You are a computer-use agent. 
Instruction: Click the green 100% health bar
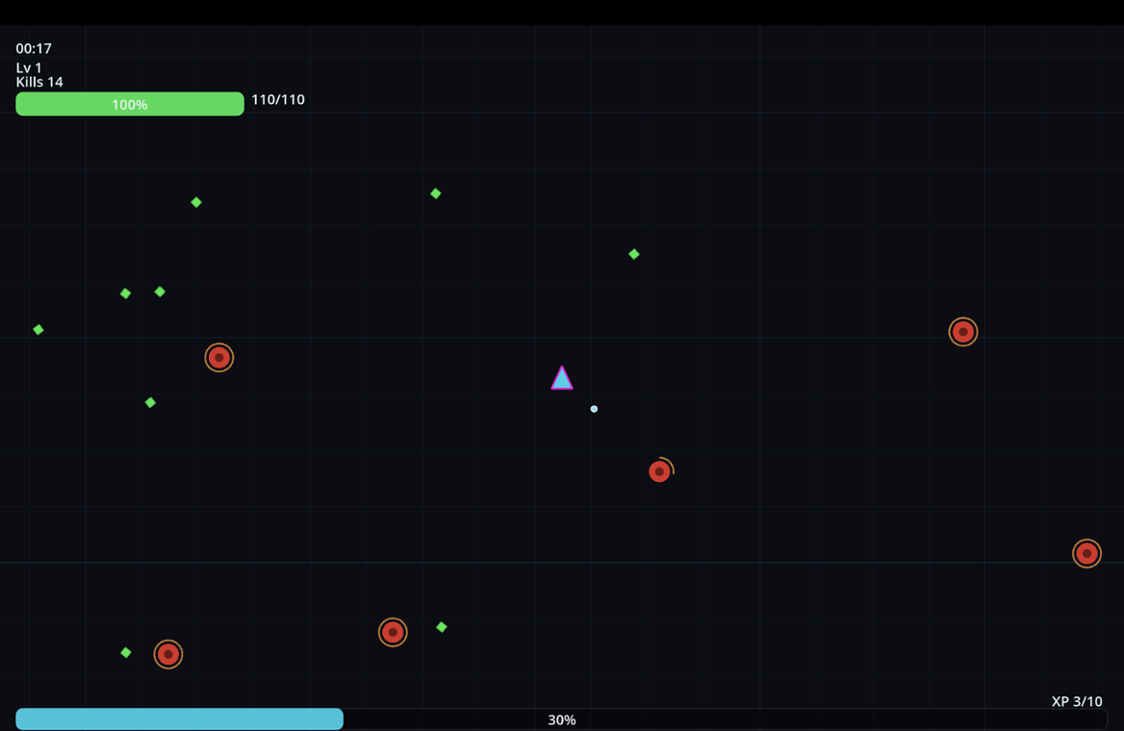click(129, 103)
